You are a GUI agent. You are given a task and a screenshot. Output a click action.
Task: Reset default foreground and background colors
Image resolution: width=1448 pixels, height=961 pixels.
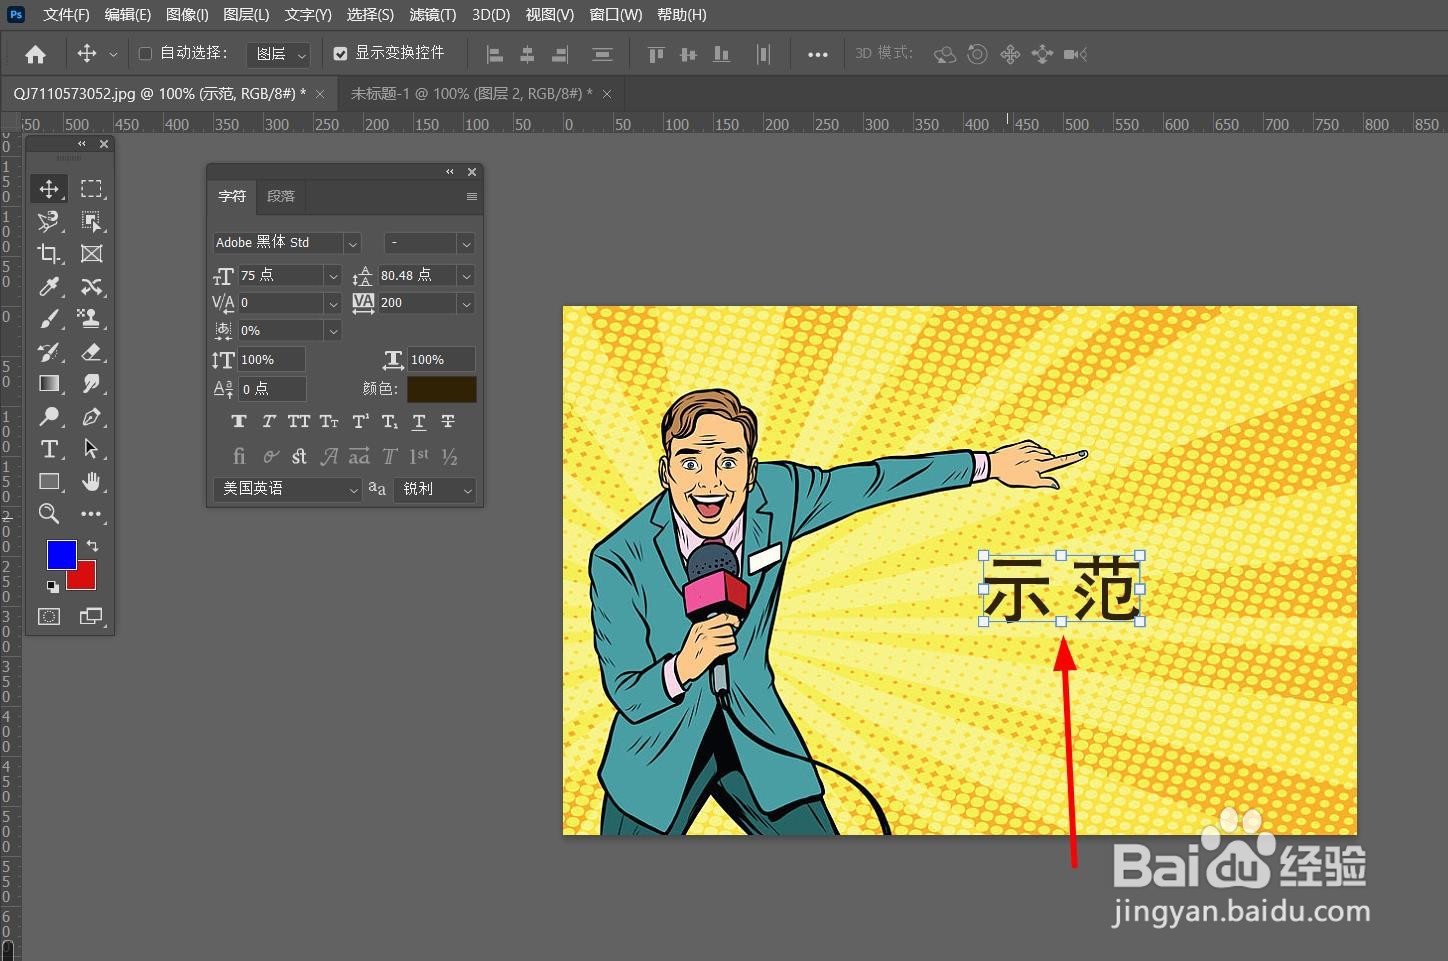[52, 586]
